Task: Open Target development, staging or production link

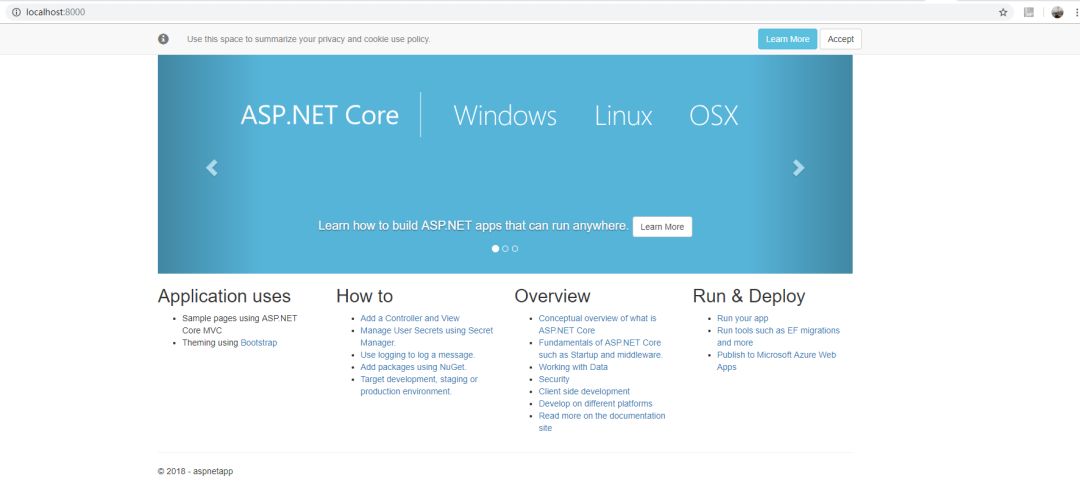Action: [419, 385]
